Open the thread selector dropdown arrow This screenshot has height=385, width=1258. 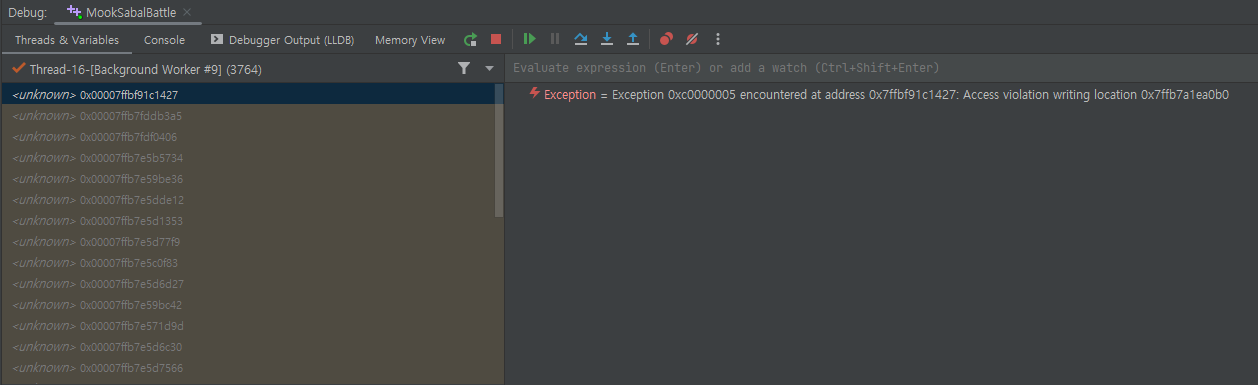pyautogui.click(x=489, y=69)
